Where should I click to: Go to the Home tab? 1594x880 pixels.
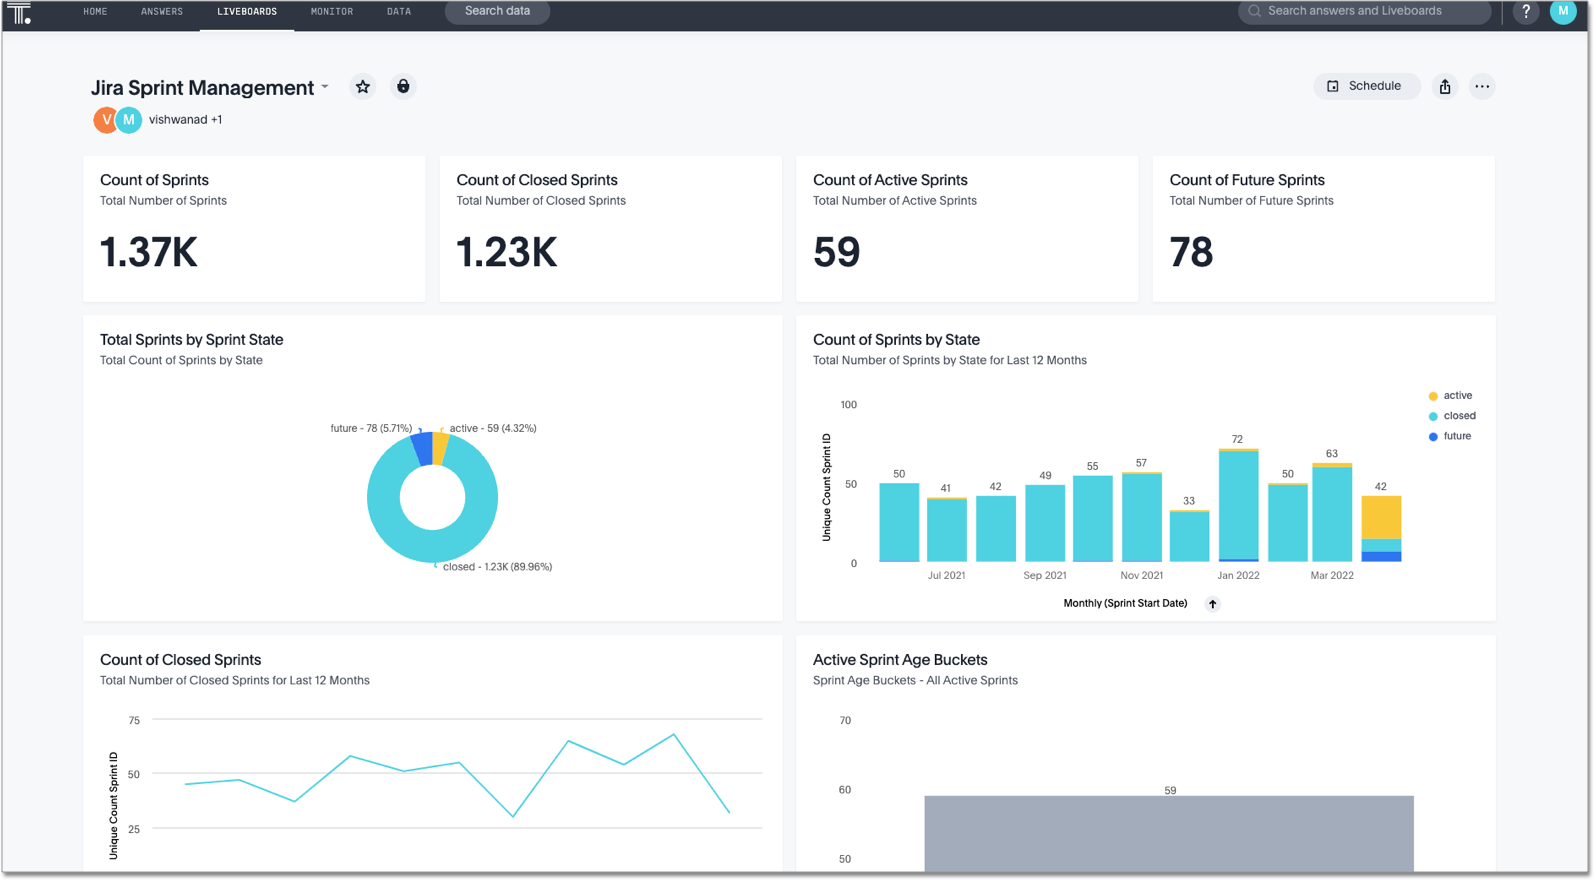coord(95,12)
